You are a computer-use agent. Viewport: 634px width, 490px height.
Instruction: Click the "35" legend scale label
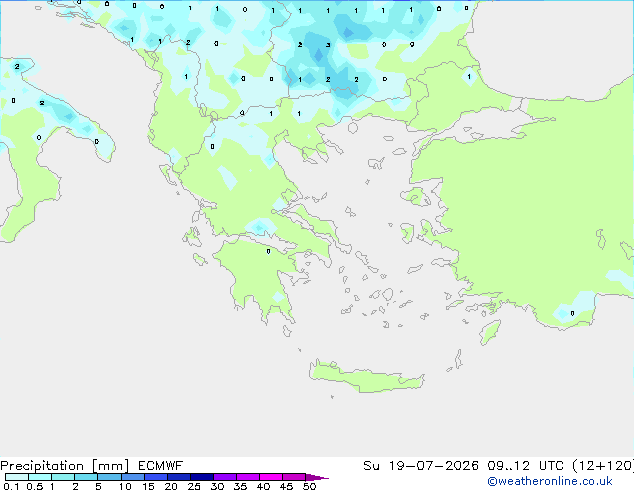pos(240,486)
